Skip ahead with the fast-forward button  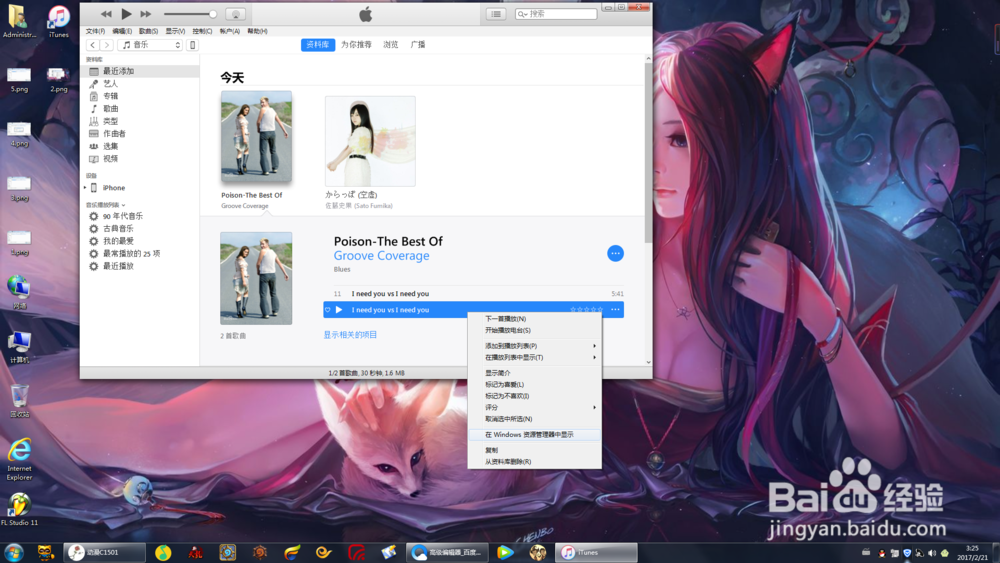coord(146,14)
